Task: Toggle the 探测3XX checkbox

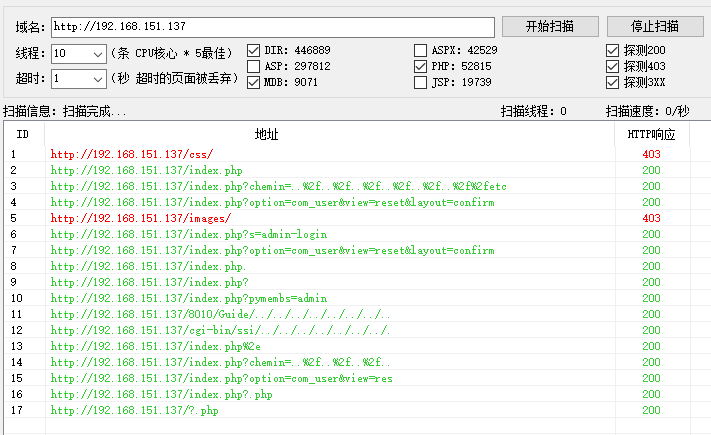Action: (612, 82)
